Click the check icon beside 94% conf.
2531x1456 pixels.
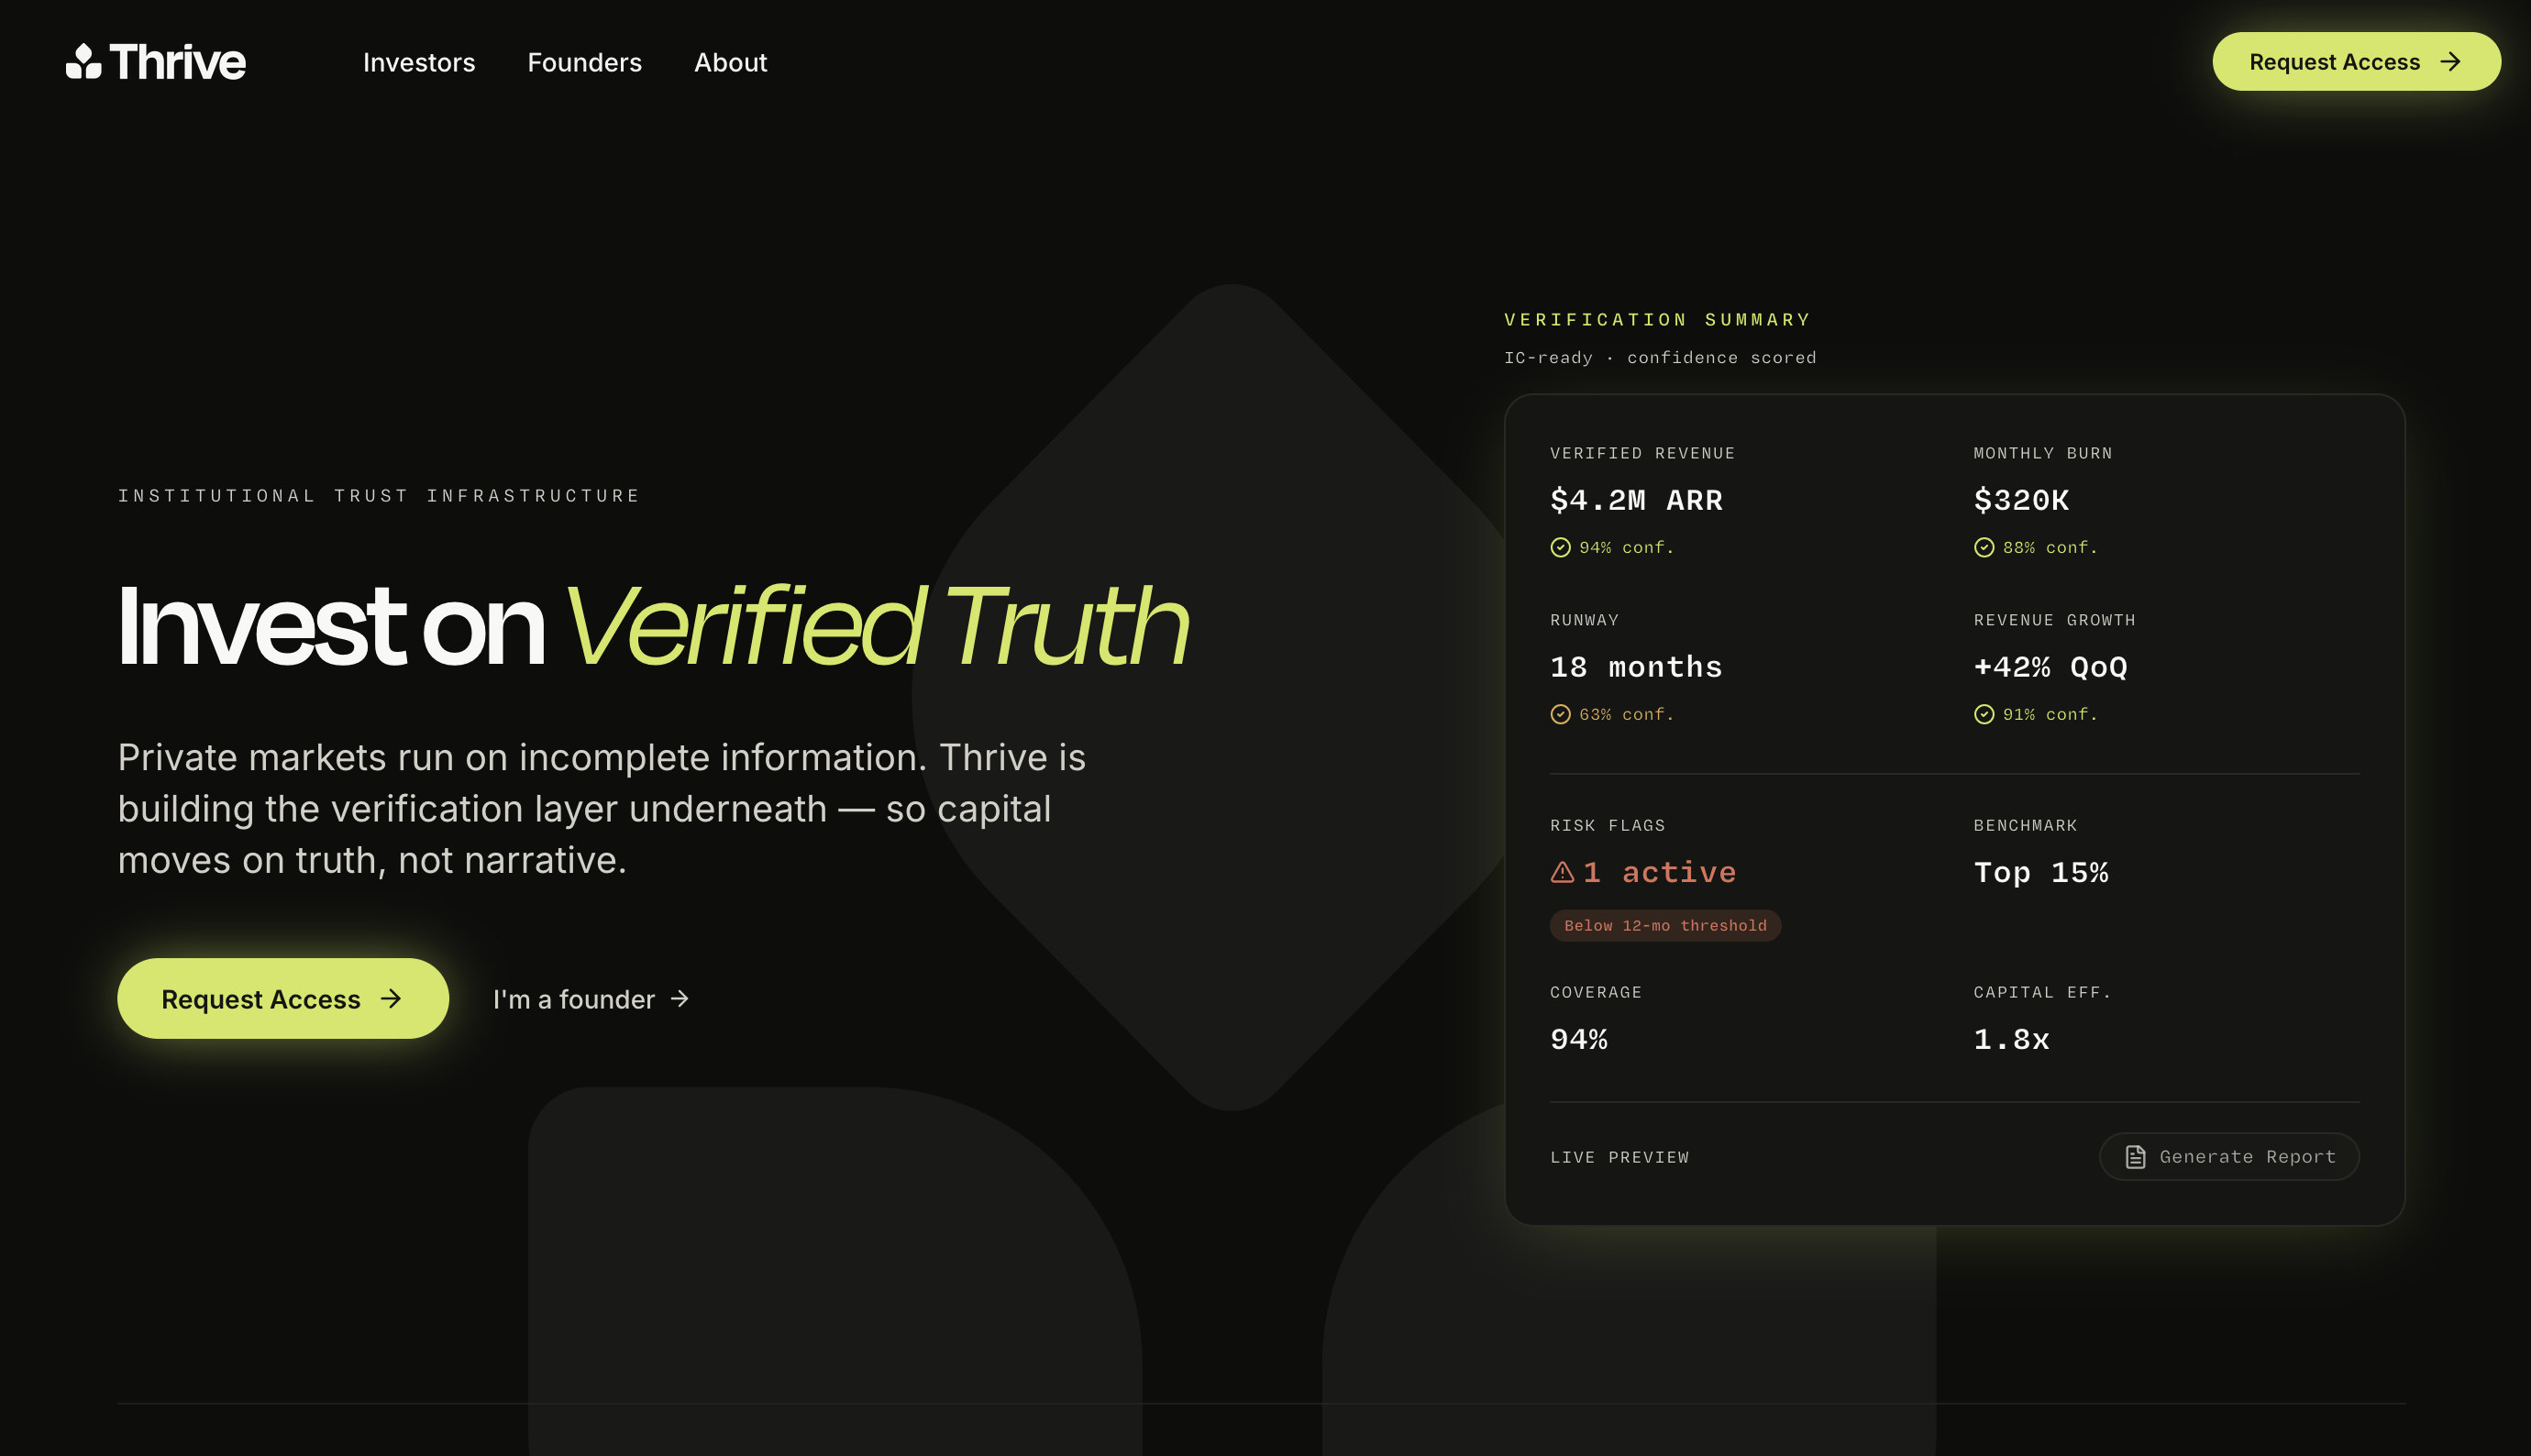coord(1560,547)
